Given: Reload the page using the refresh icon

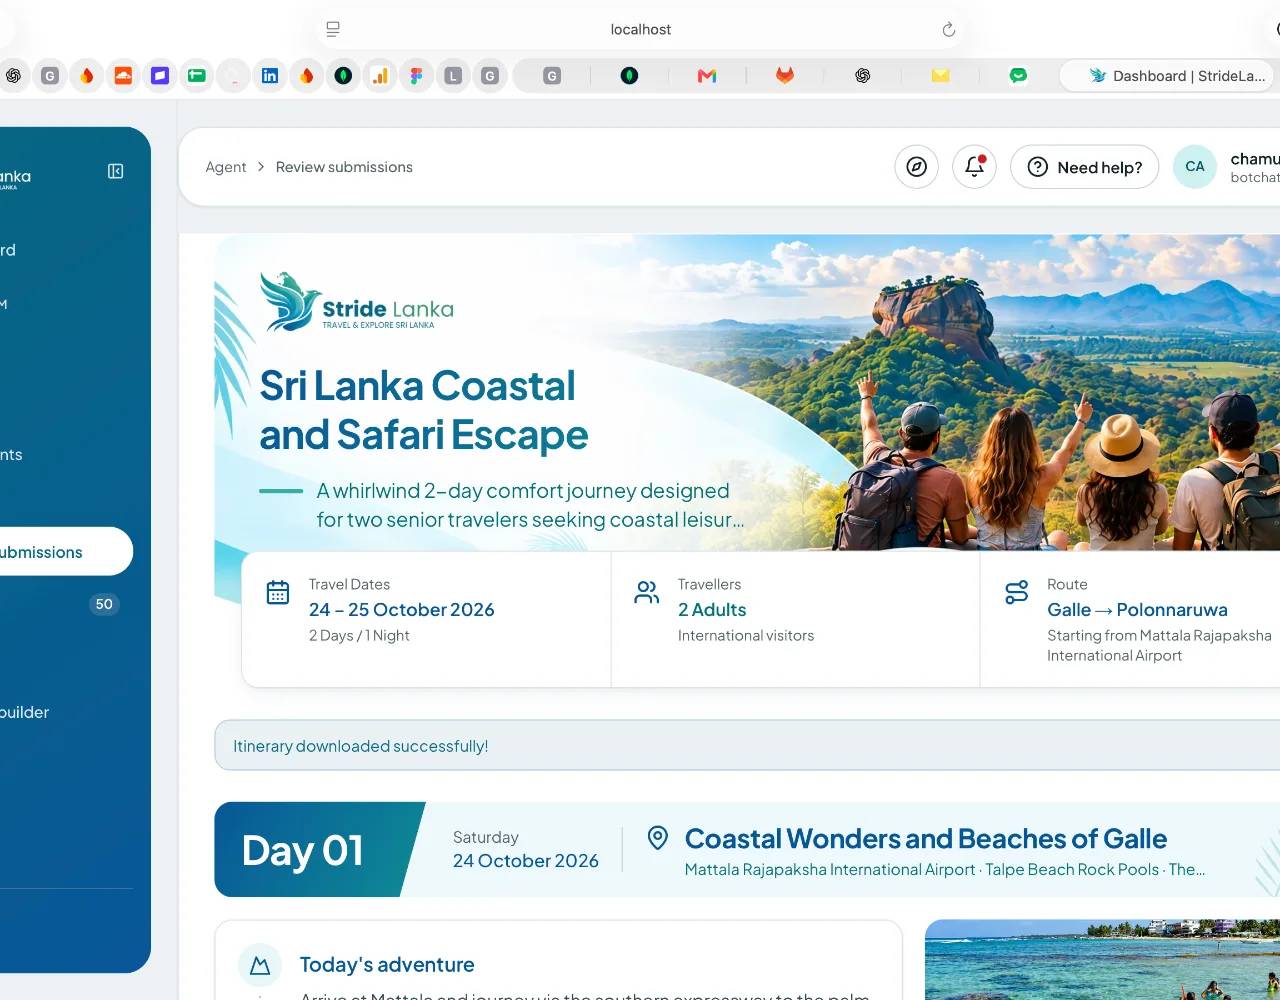Looking at the screenshot, I should pyautogui.click(x=949, y=30).
